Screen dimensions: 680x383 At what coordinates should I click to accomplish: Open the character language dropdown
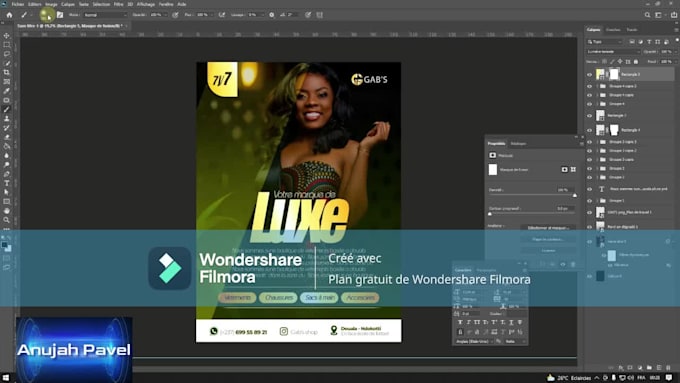(x=474, y=341)
